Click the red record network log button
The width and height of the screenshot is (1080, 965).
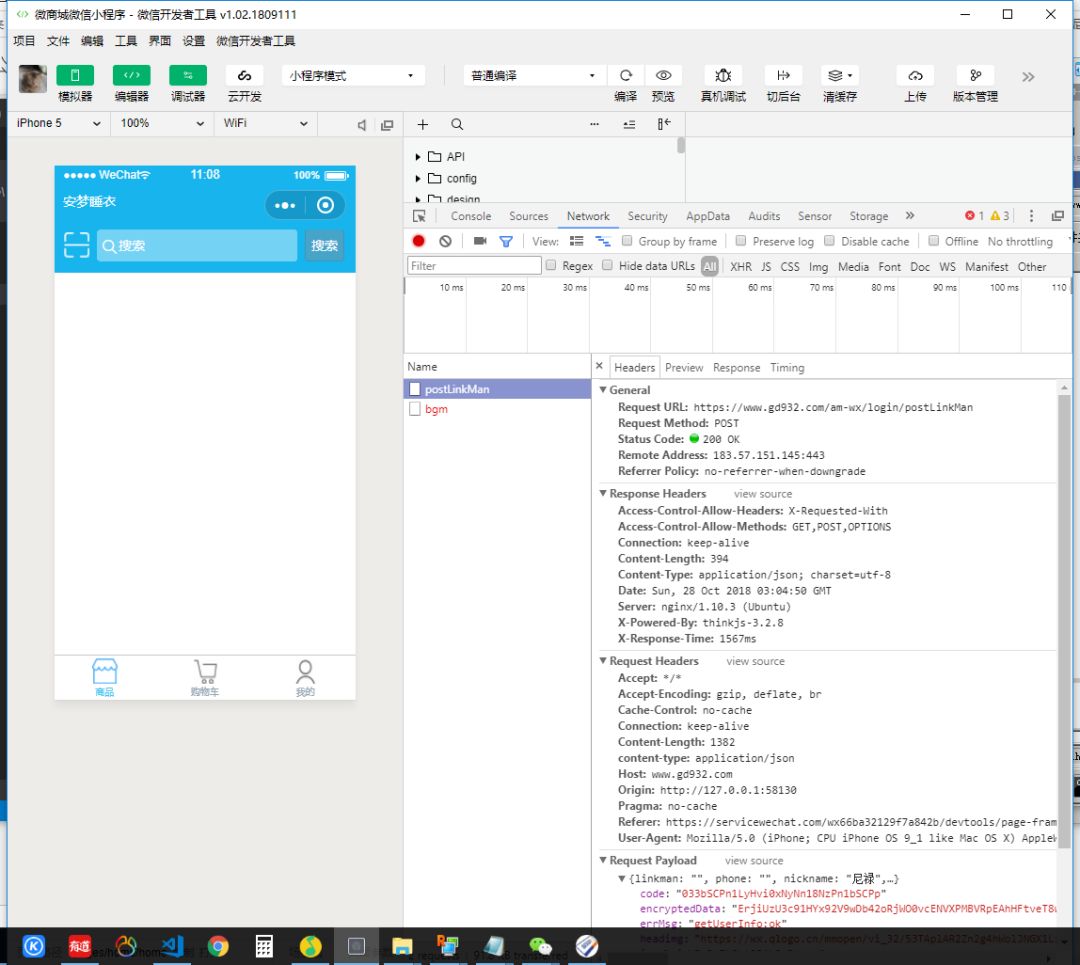[x=418, y=241]
